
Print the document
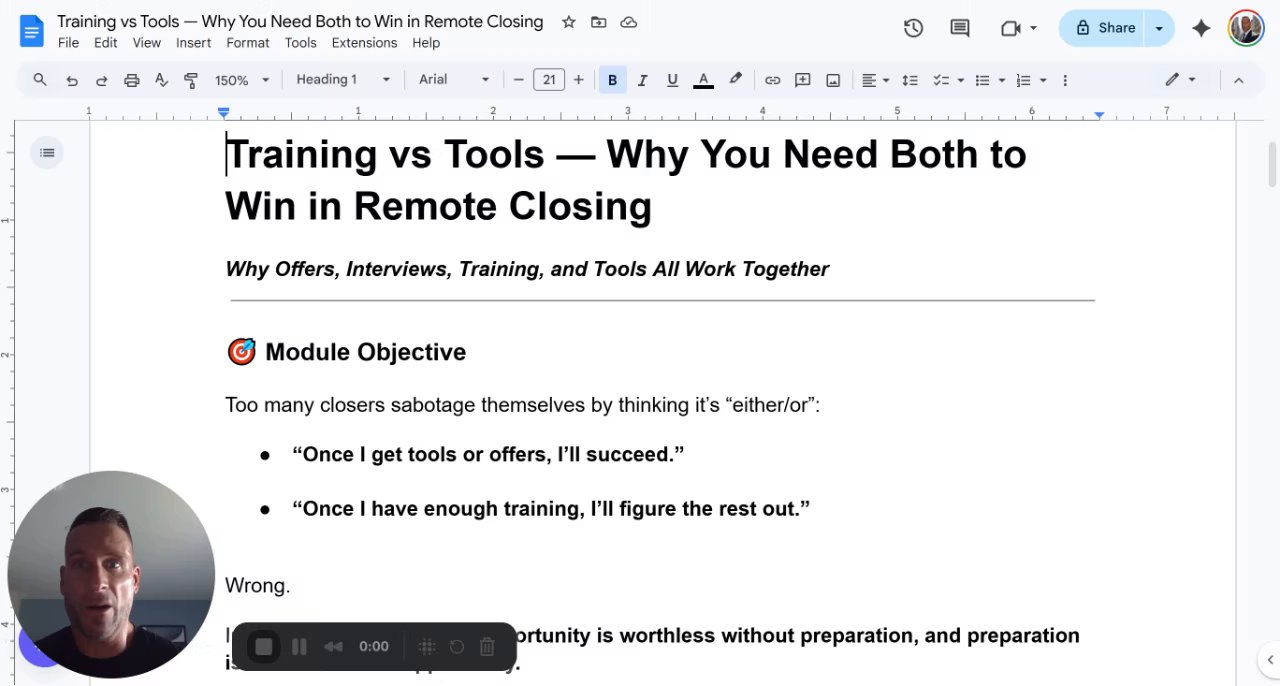coord(131,80)
